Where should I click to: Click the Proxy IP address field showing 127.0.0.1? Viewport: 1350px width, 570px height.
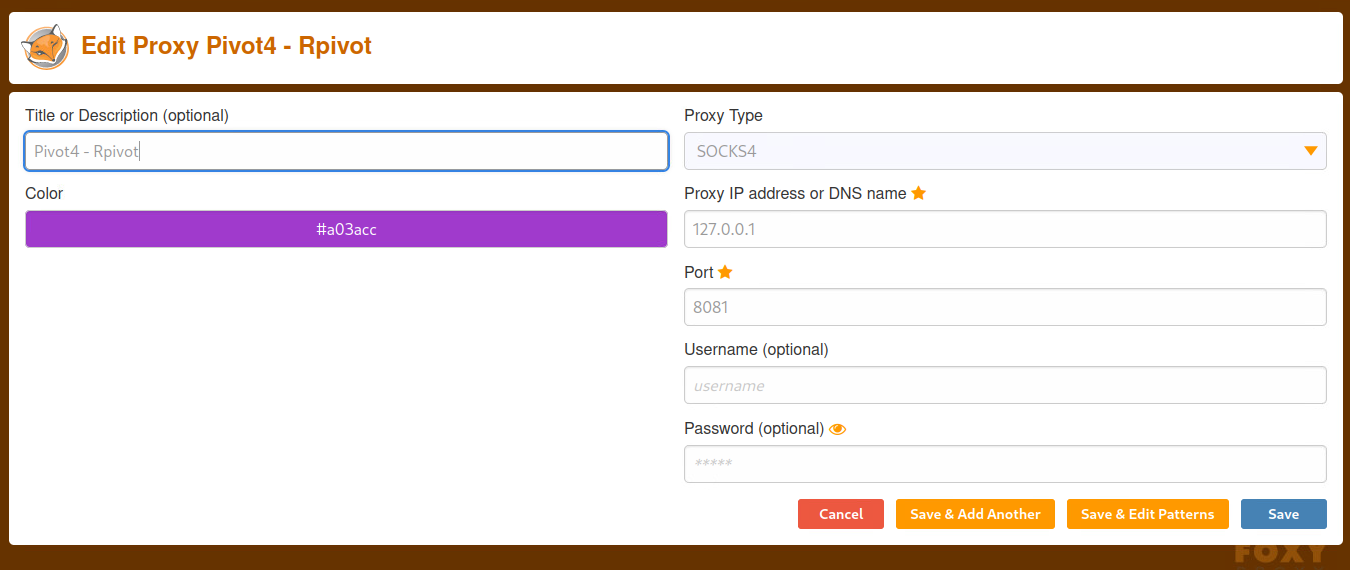[x=1005, y=229]
